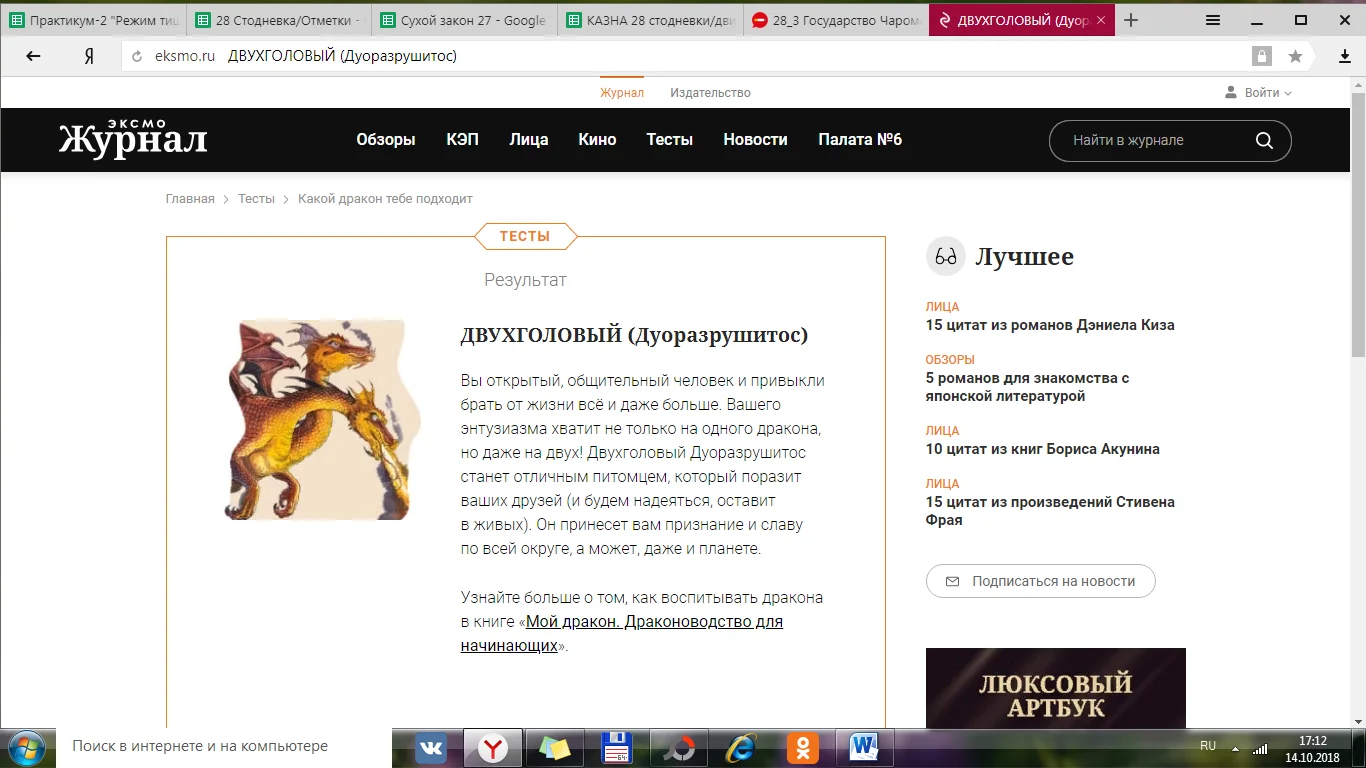
Task: Click the Эксмо Журнал logo
Action: [x=133, y=137]
